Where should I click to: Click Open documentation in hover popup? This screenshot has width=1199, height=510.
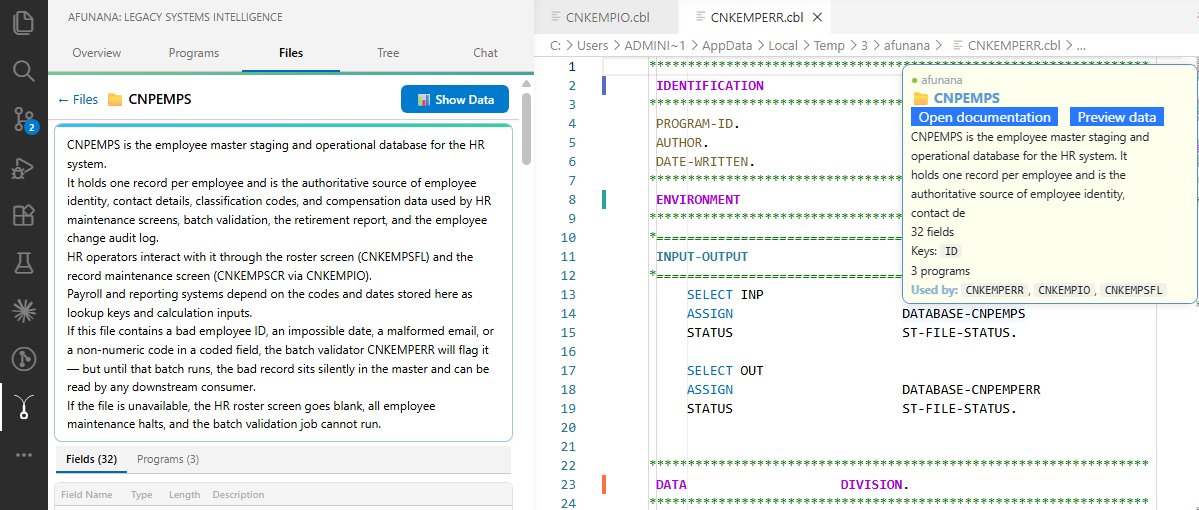click(x=984, y=117)
